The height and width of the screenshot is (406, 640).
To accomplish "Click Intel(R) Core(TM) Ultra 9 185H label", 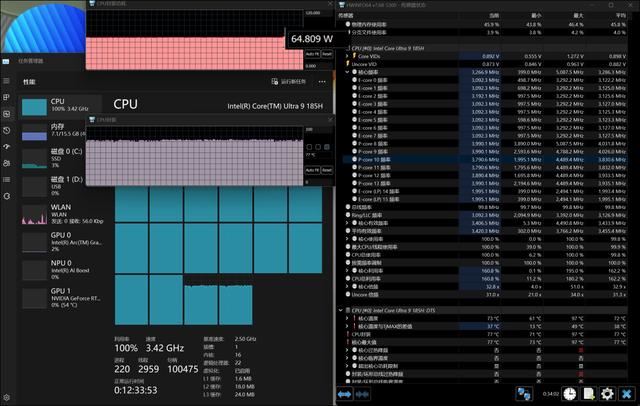I will 275,106.
